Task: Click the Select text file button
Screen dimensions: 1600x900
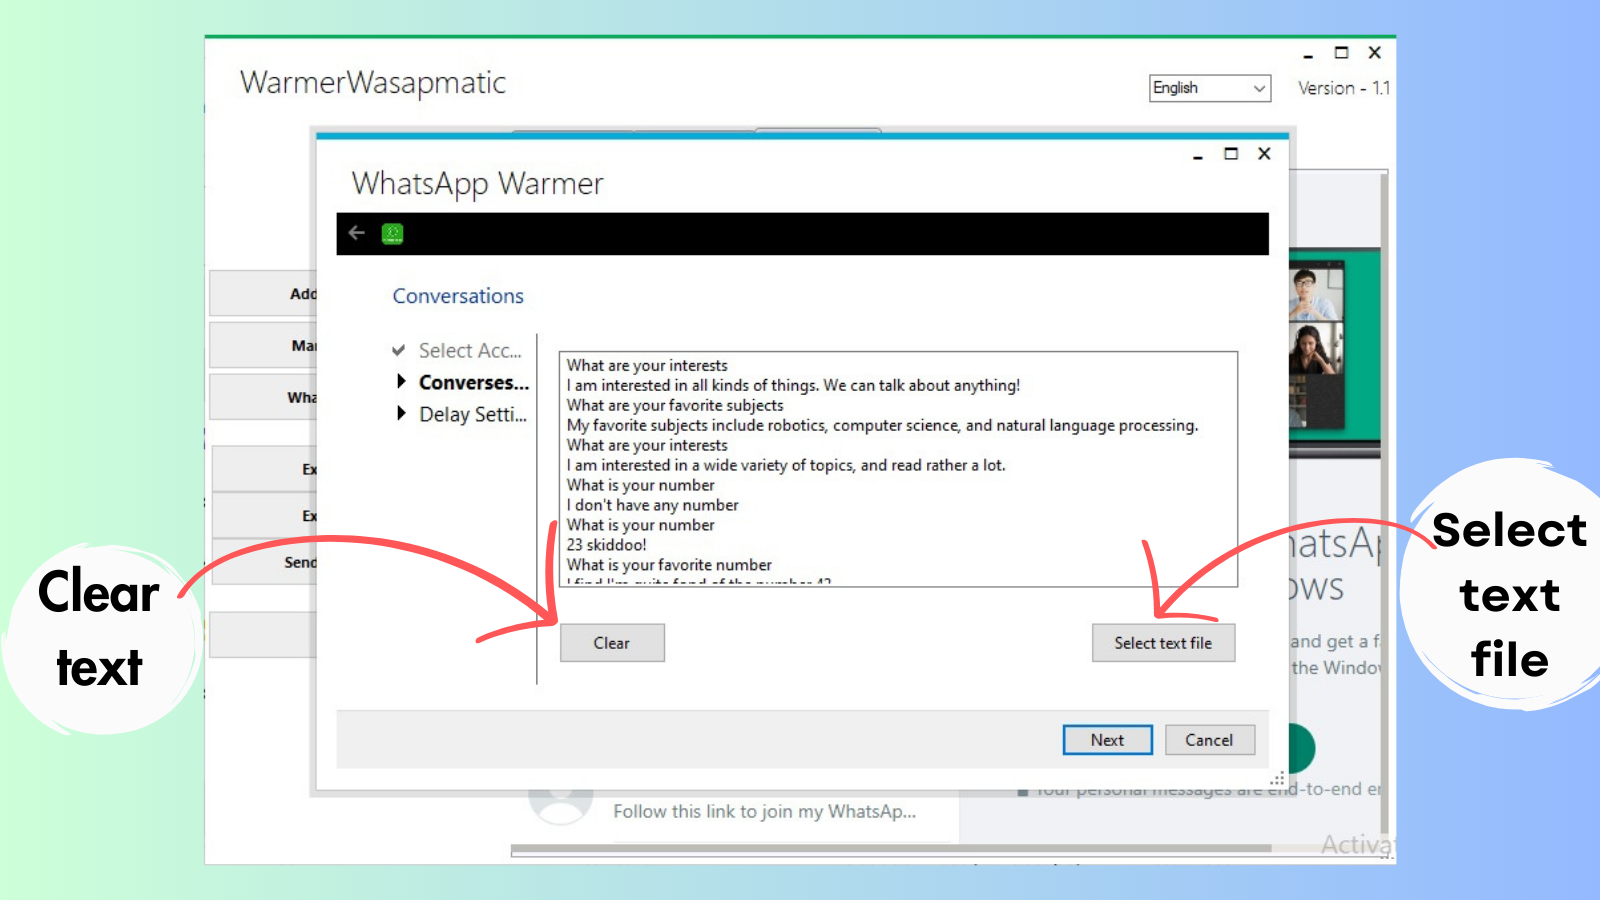Action: pos(1163,643)
